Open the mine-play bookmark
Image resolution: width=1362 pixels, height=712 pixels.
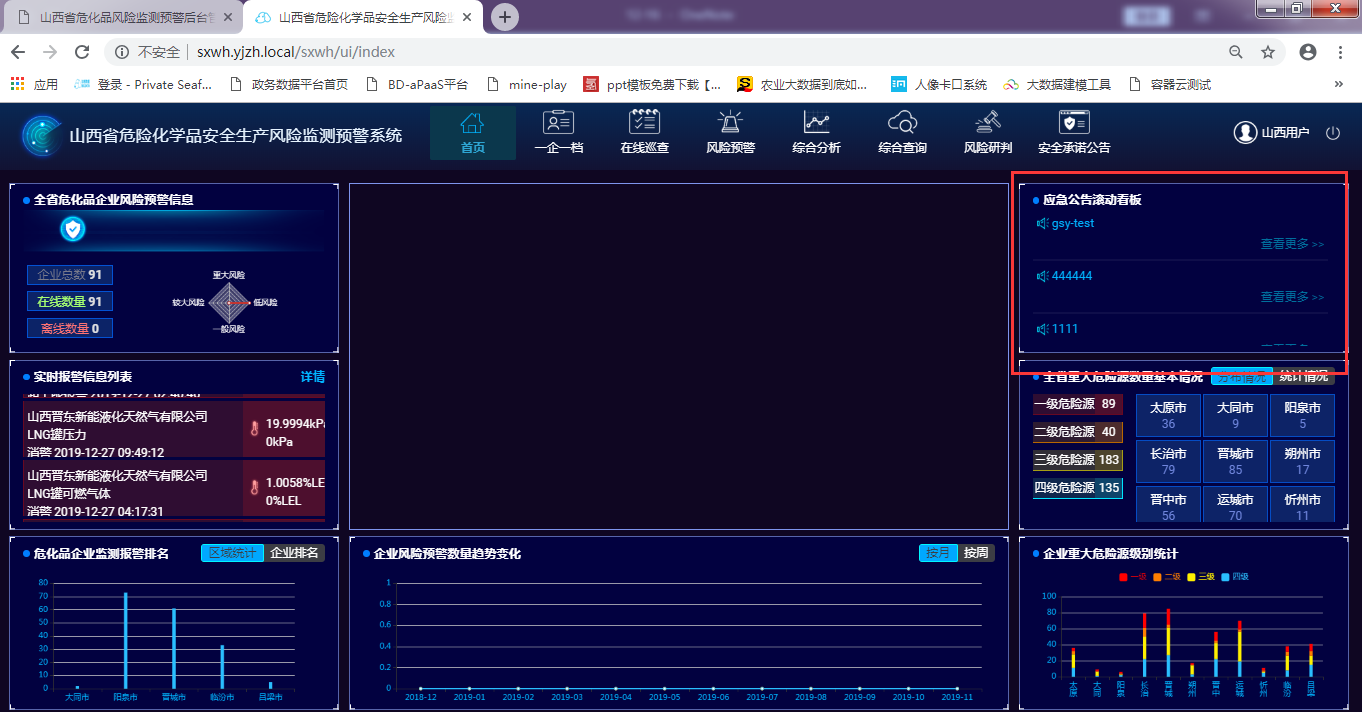(527, 85)
